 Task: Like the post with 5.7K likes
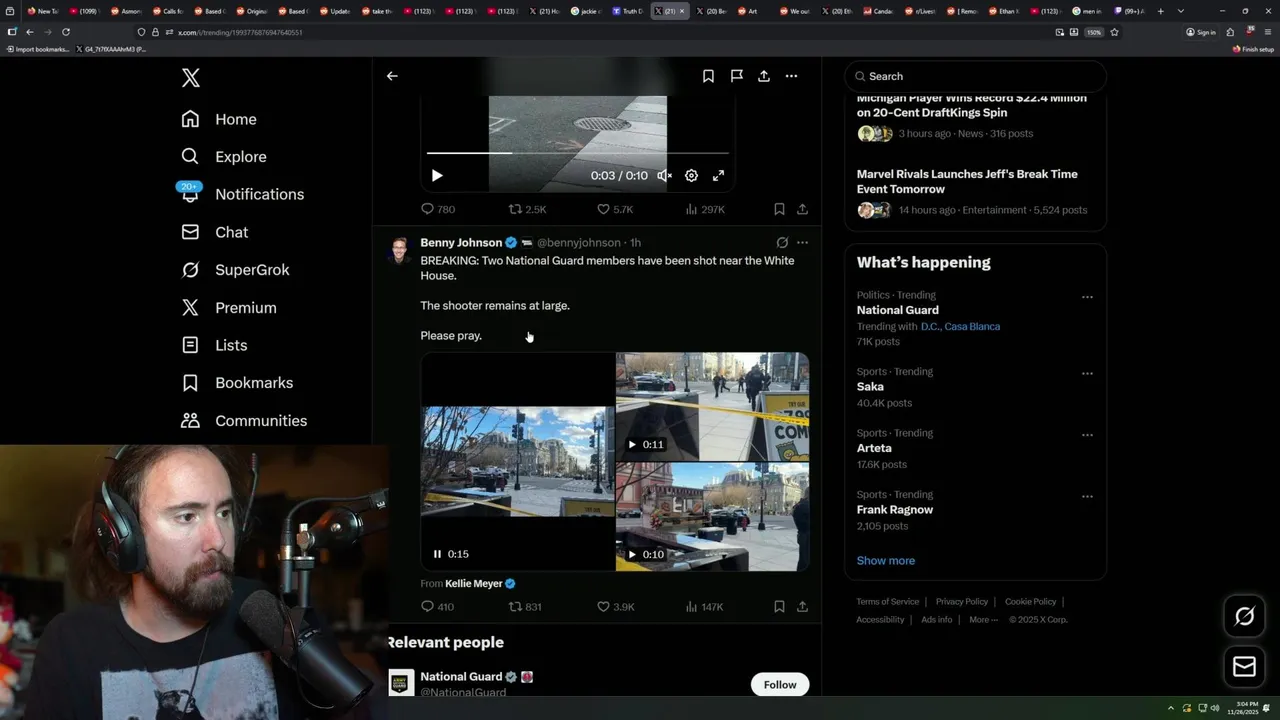click(615, 209)
